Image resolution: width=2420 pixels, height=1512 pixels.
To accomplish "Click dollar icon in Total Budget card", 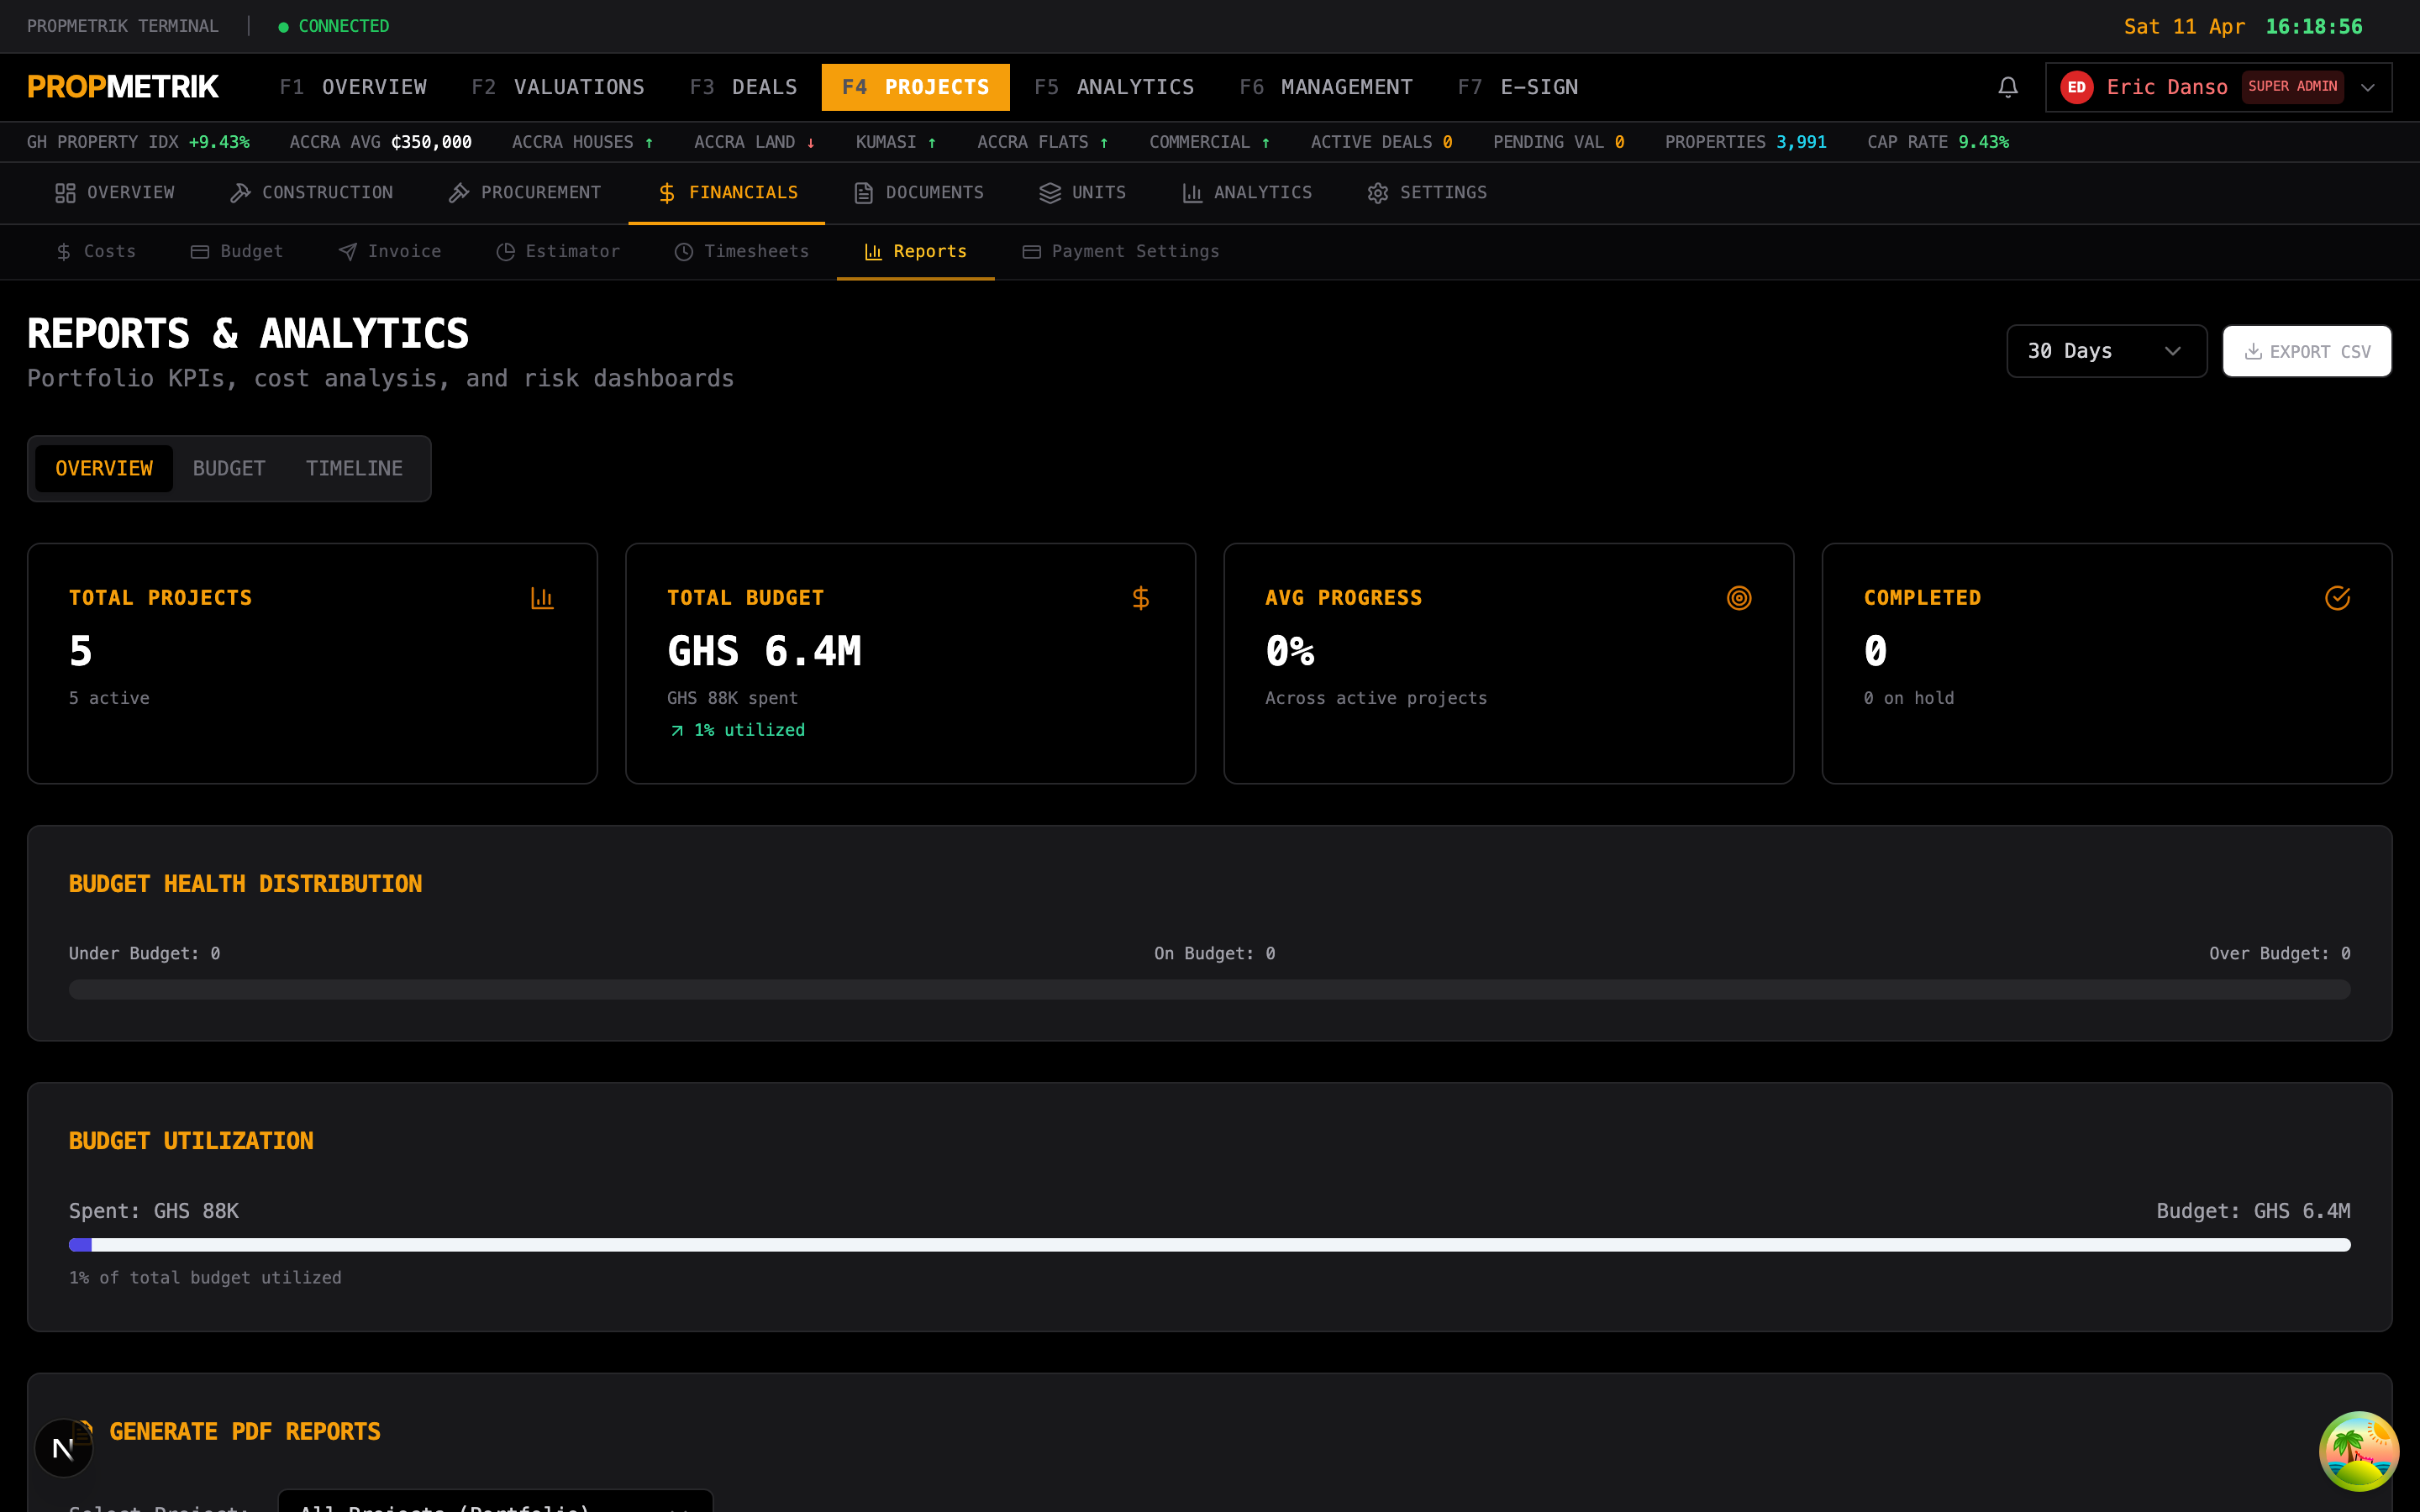I will point(1140,598).
